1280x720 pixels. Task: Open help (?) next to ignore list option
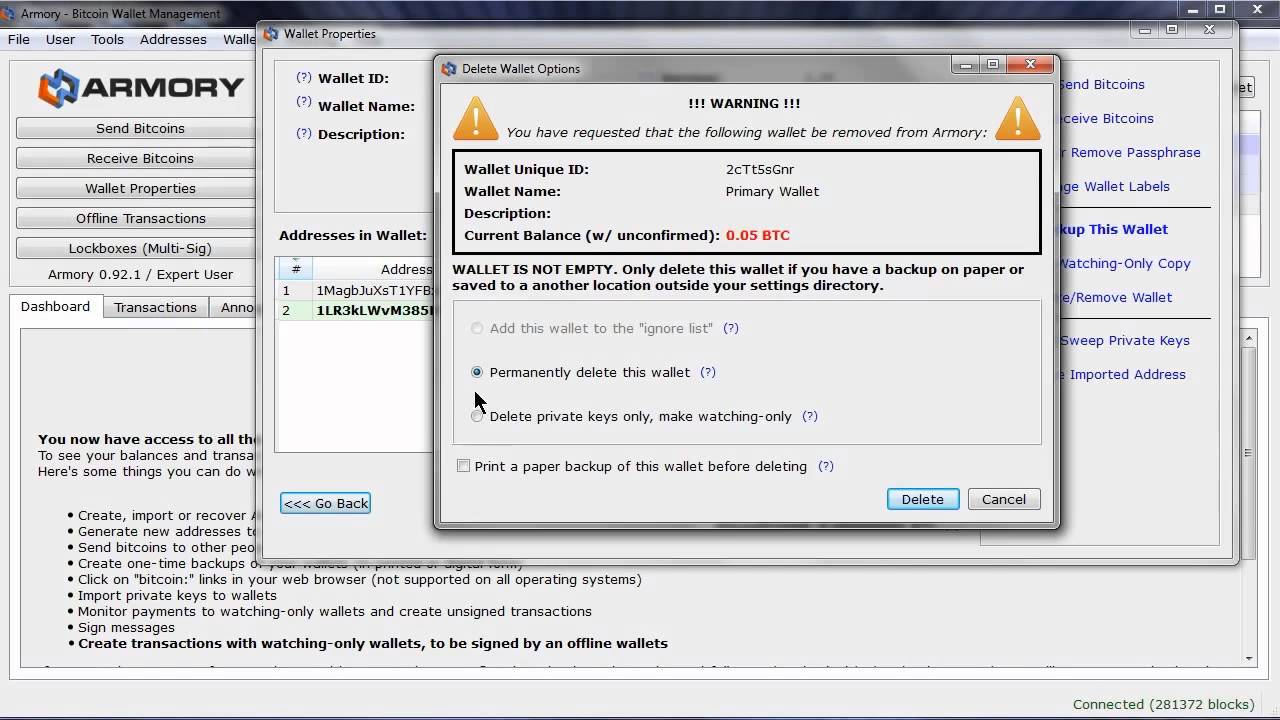(731, 328)
